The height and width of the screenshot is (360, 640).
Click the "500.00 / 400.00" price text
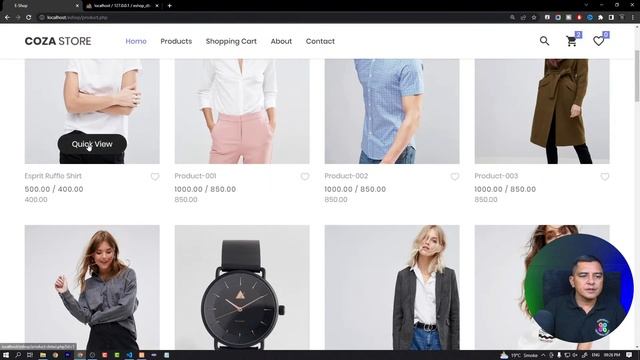pos(54,189)
